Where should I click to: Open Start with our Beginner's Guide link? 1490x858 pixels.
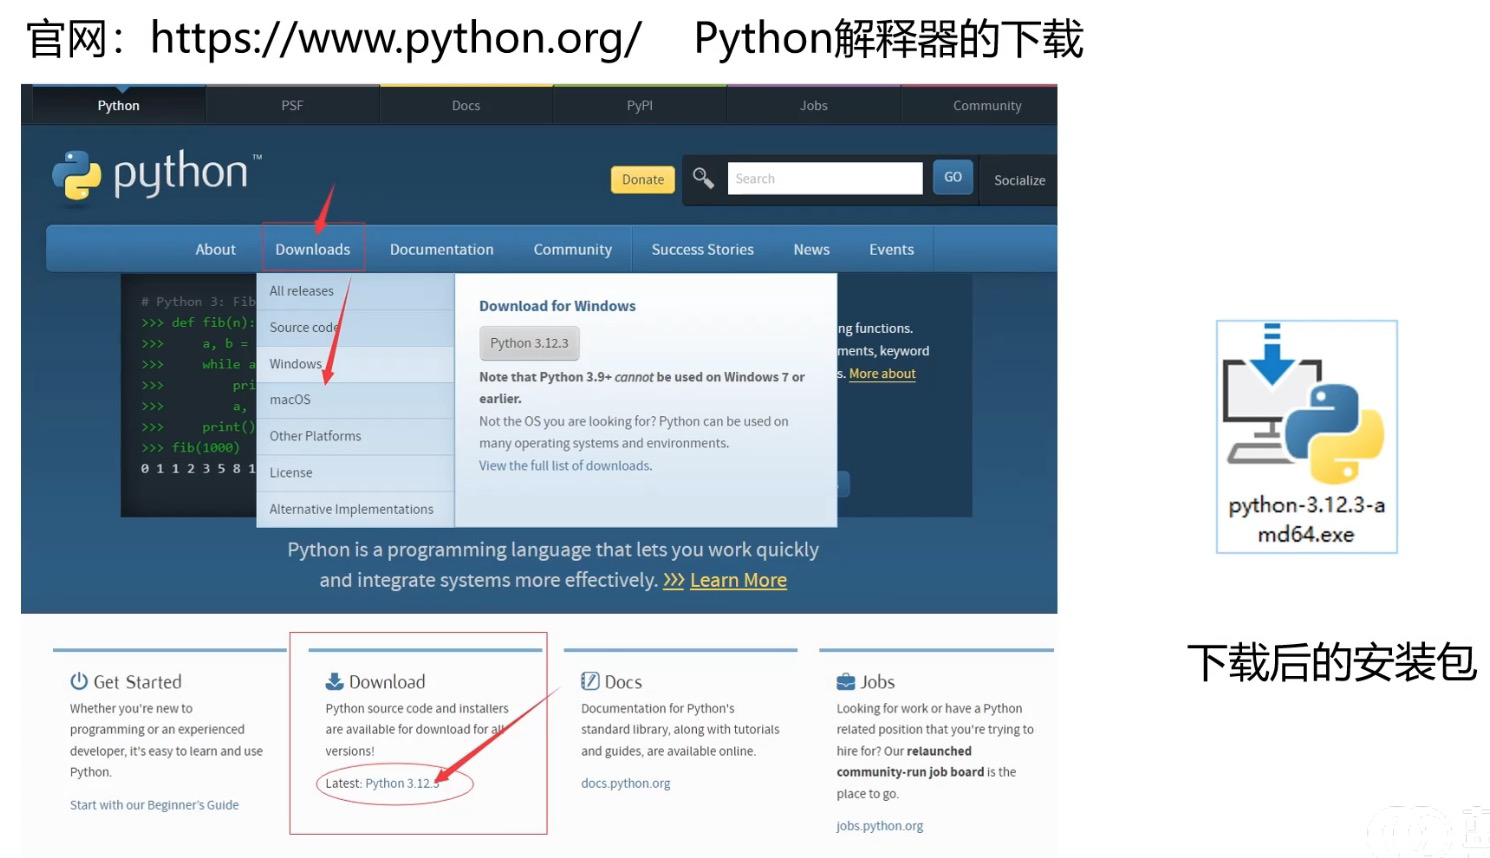click(154, 805)
